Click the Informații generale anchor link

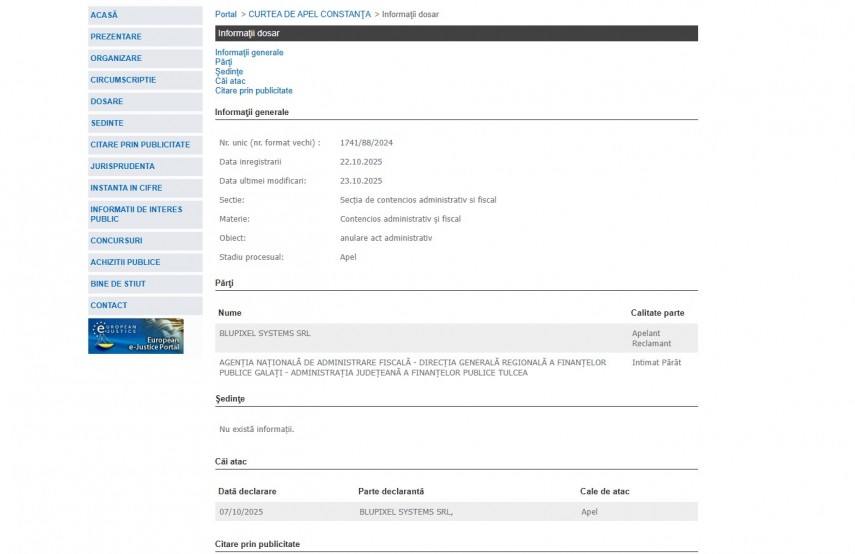249,52
